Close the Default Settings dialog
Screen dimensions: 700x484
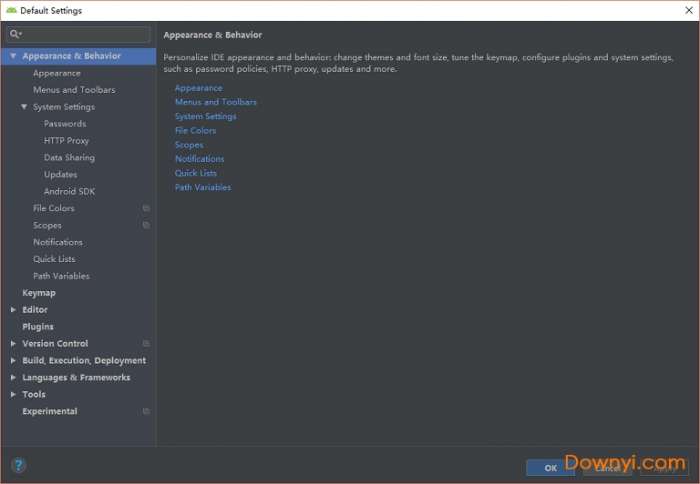tap(689, 10)
